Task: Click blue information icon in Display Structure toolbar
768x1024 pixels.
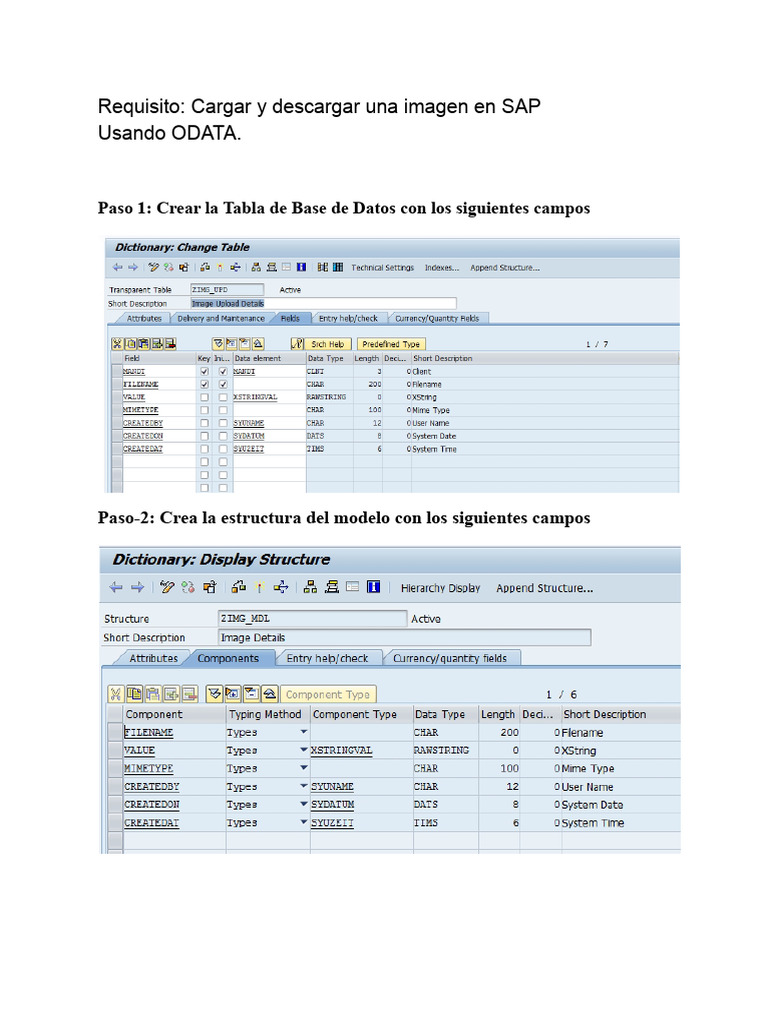Action: (374, 587)
